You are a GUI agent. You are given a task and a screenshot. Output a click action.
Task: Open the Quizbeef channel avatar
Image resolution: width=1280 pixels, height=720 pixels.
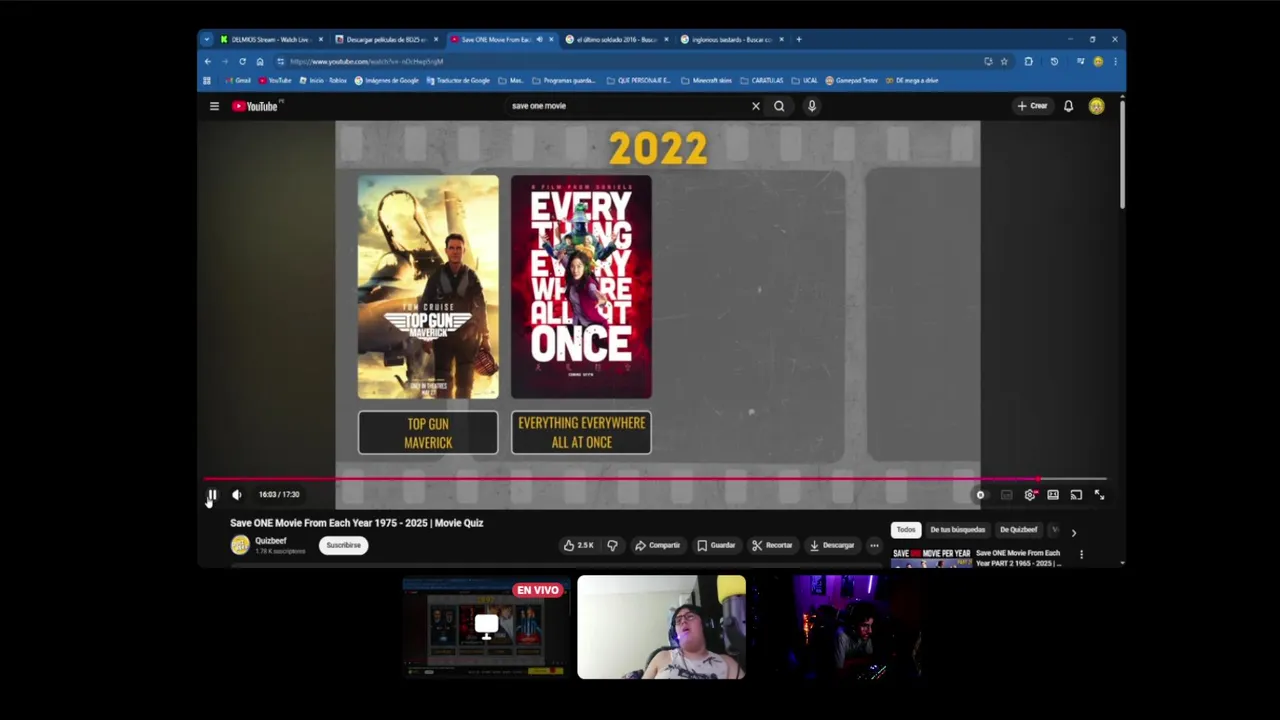pyautogui.click(x=240, y=545)
